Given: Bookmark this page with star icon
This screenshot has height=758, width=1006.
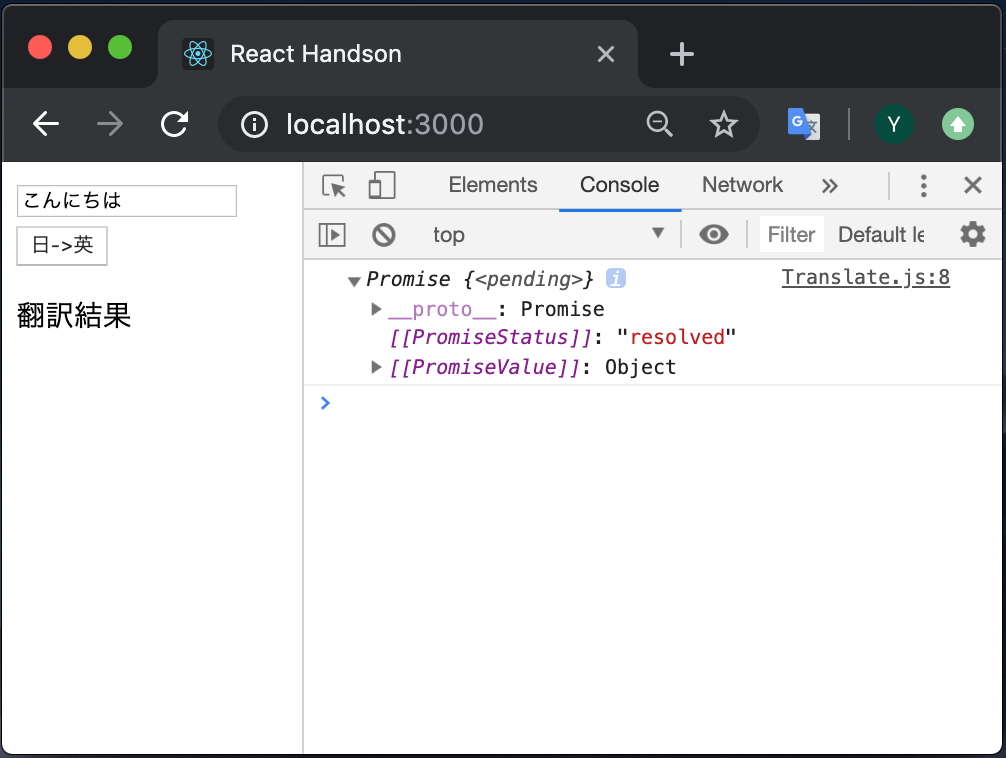Looking at the screenshot, I should [x=724, y=124].
